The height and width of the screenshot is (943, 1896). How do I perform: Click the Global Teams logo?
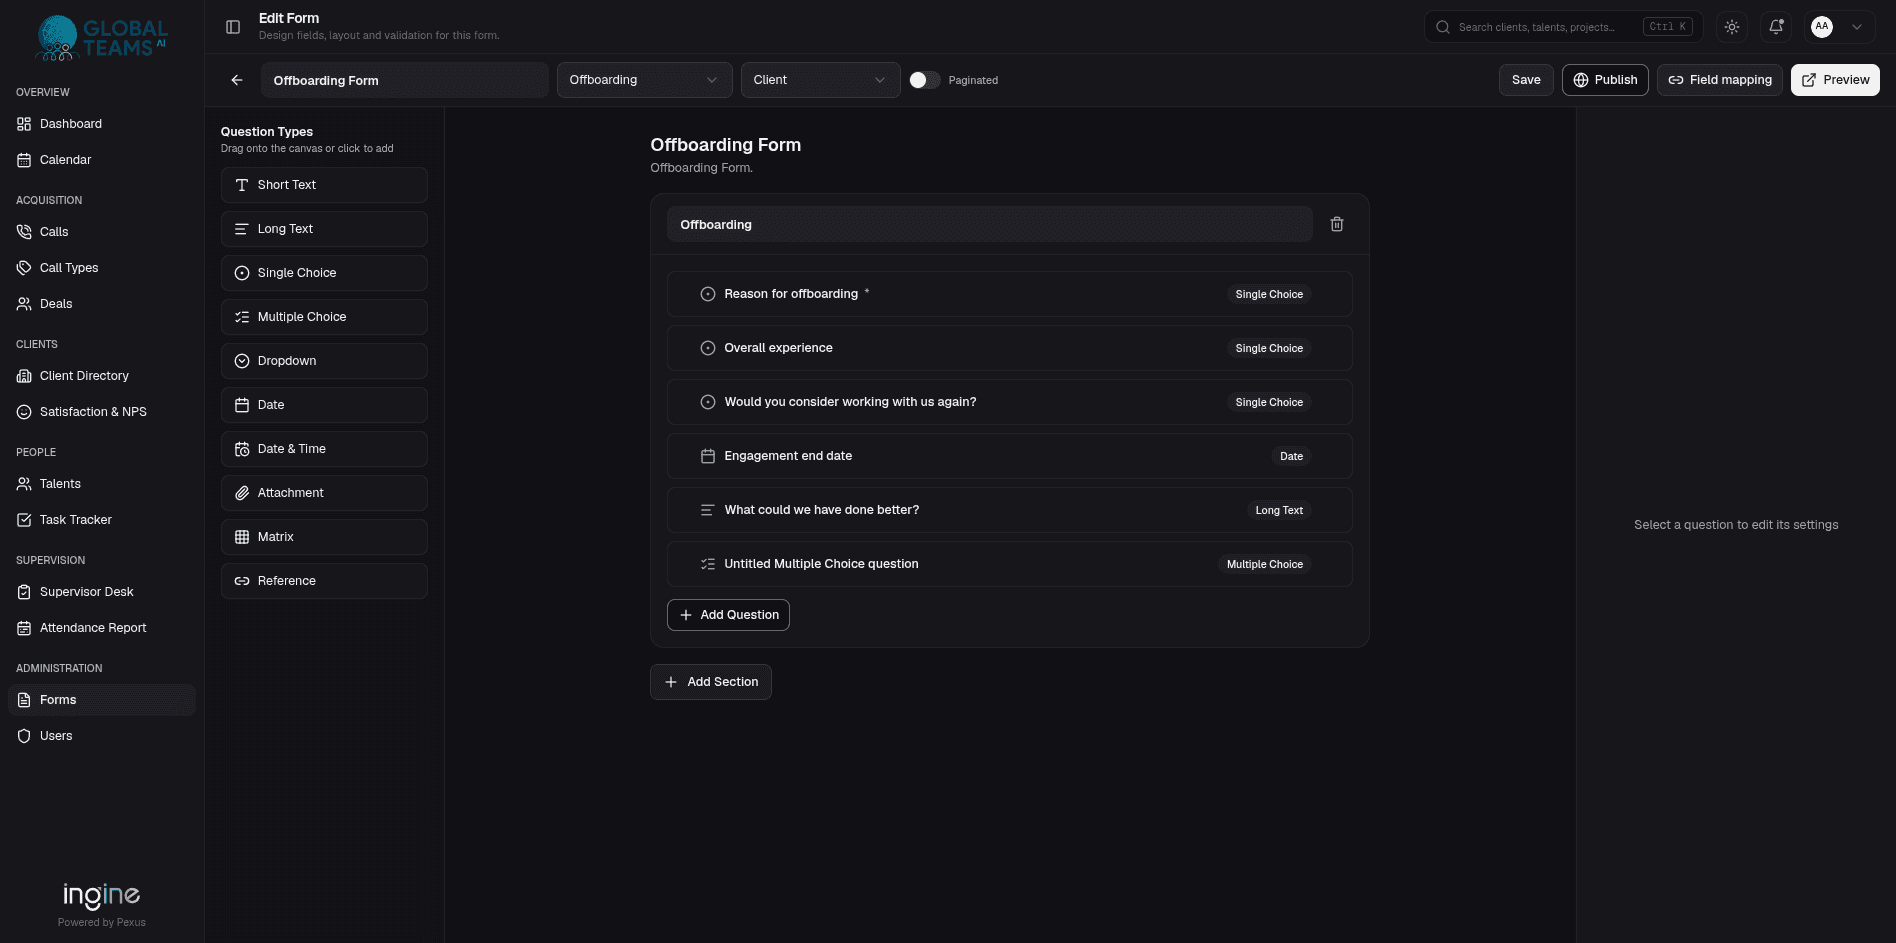click(x=101, y=38)
